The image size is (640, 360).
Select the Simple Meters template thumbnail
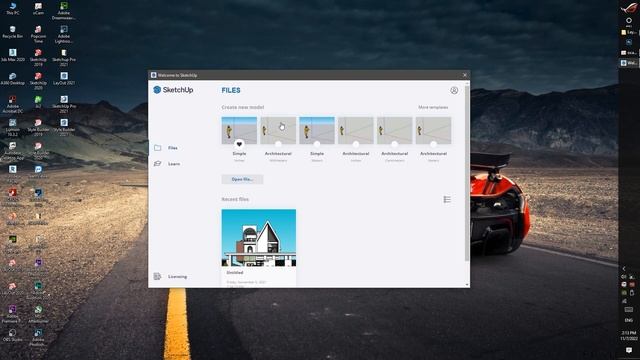point(317,130)
